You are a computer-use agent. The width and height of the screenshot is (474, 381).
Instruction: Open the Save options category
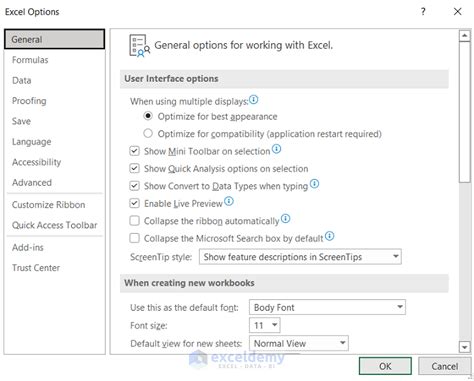point(55,121)
